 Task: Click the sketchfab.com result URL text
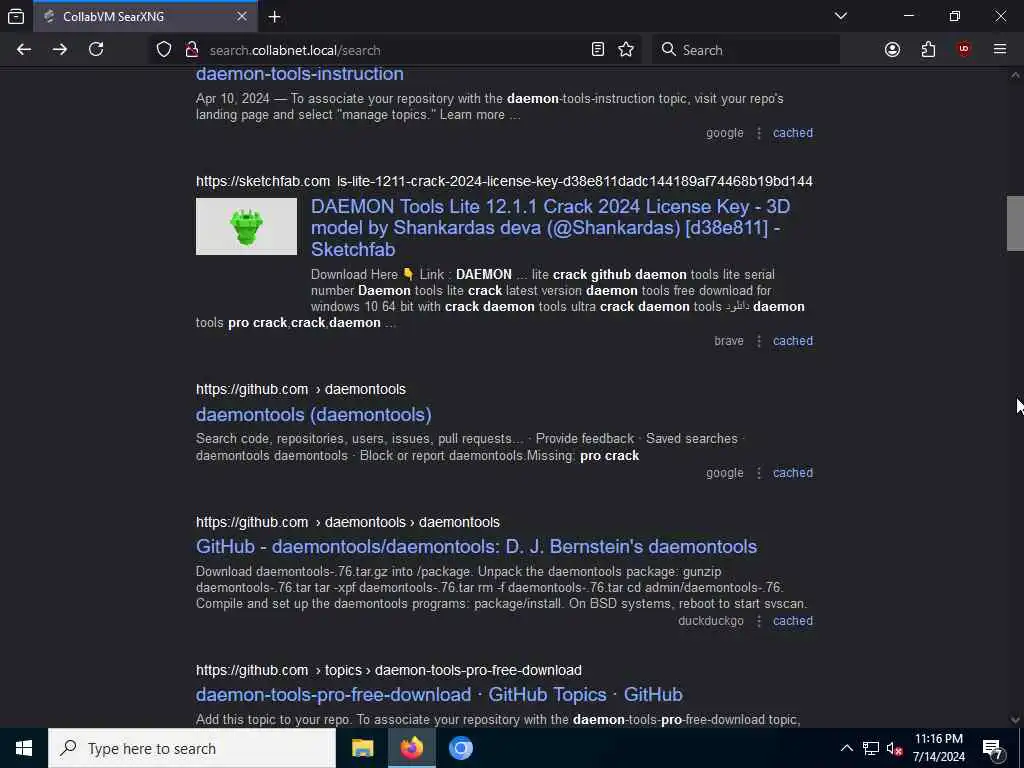504,182
